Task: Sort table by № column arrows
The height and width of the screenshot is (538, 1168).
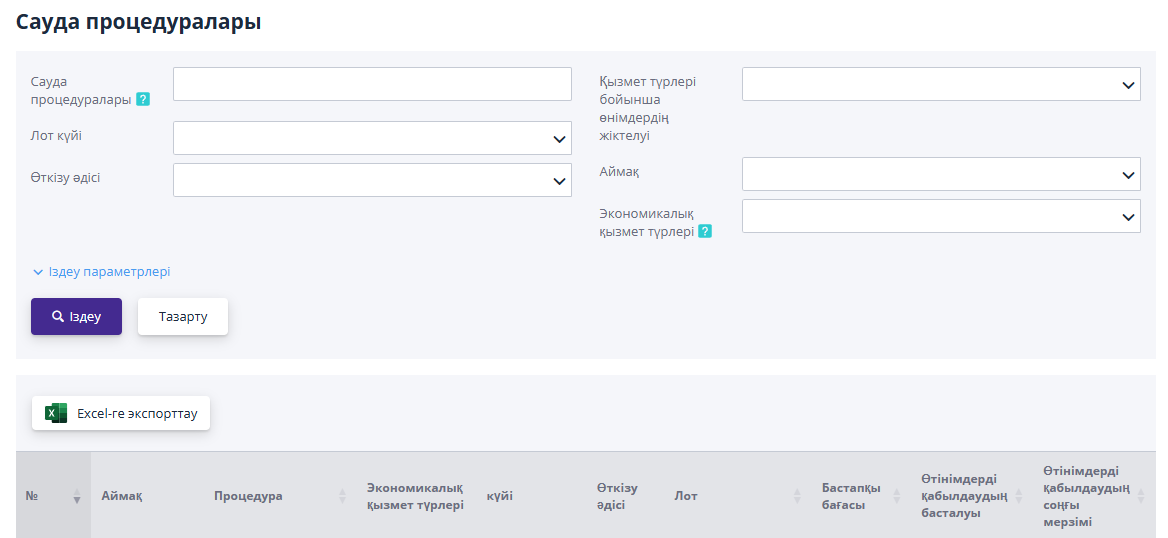Action: 77,496
